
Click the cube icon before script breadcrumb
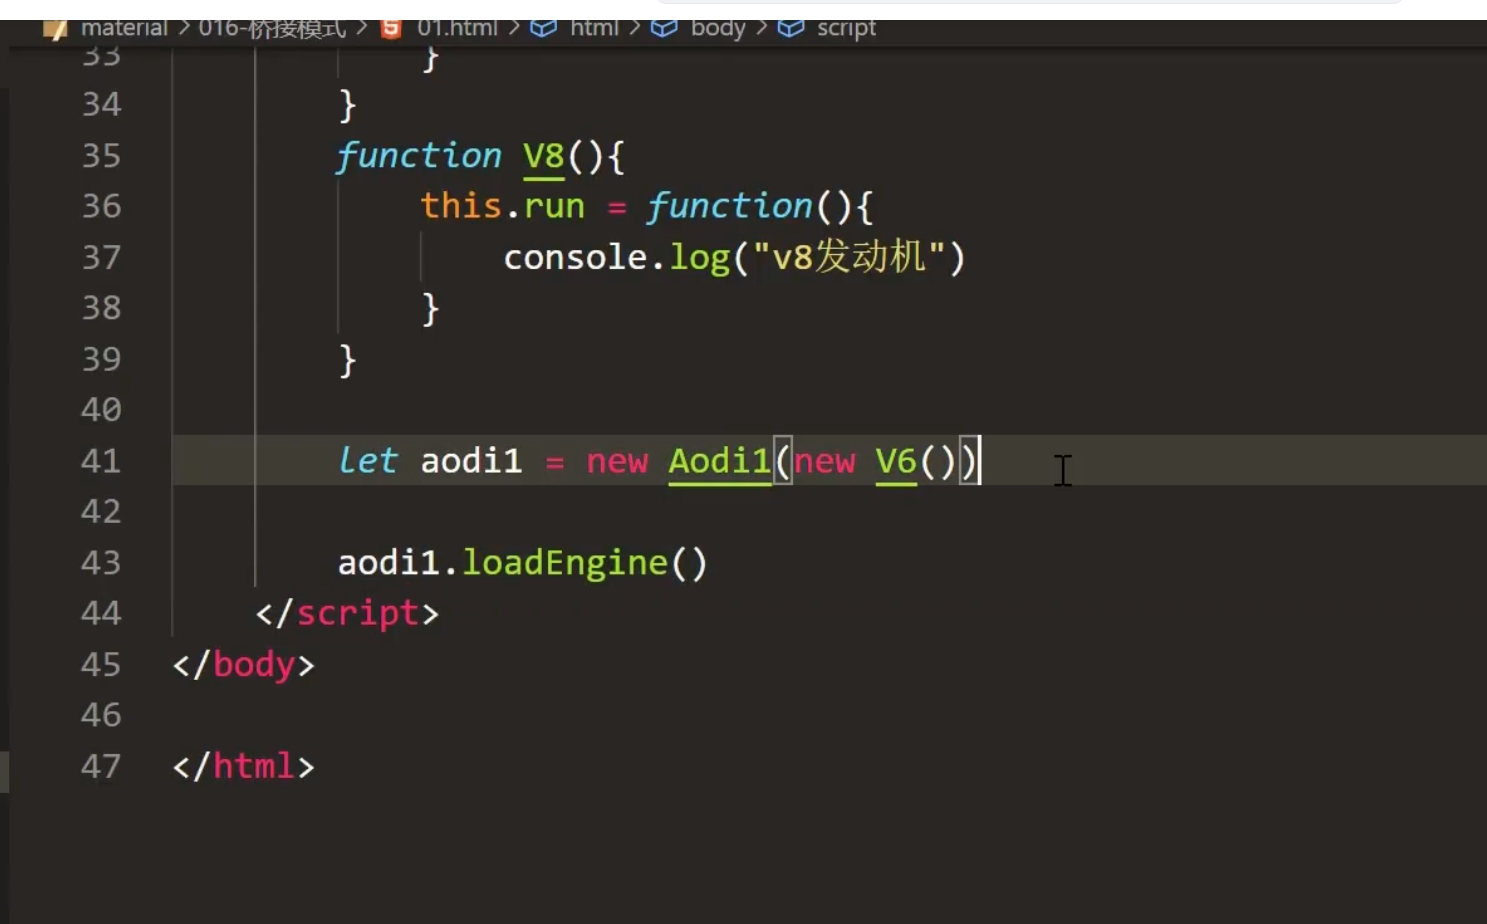click(791, 28)
